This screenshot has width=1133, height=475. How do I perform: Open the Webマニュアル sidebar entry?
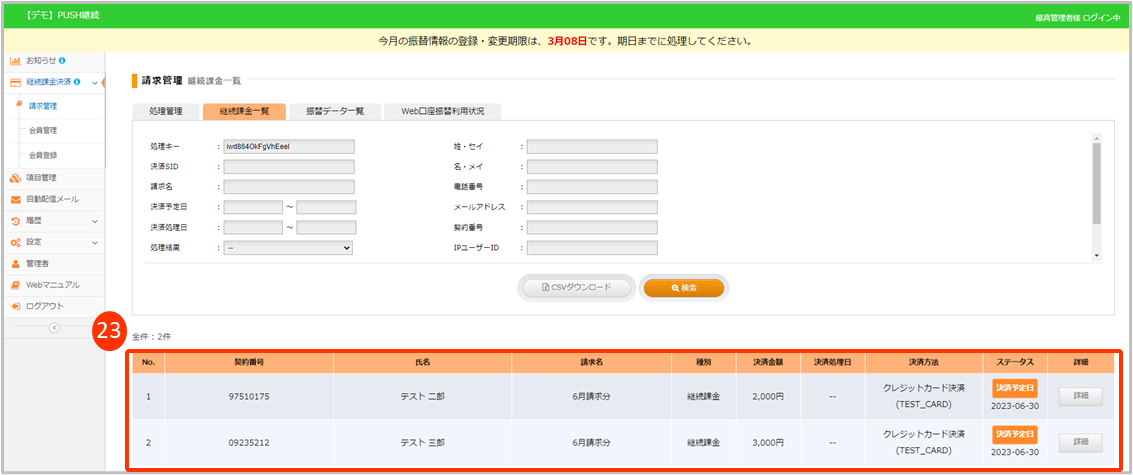tap(52, 285)
